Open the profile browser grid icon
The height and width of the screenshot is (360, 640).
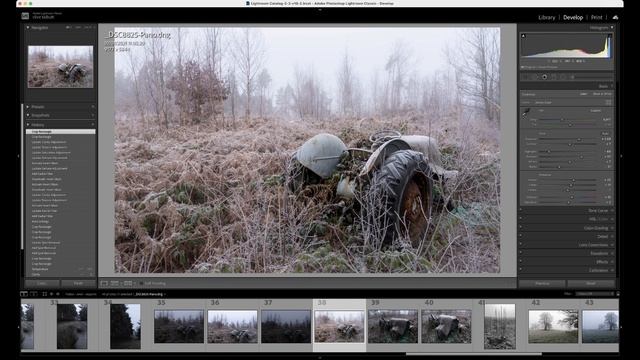tap(609, 102)
